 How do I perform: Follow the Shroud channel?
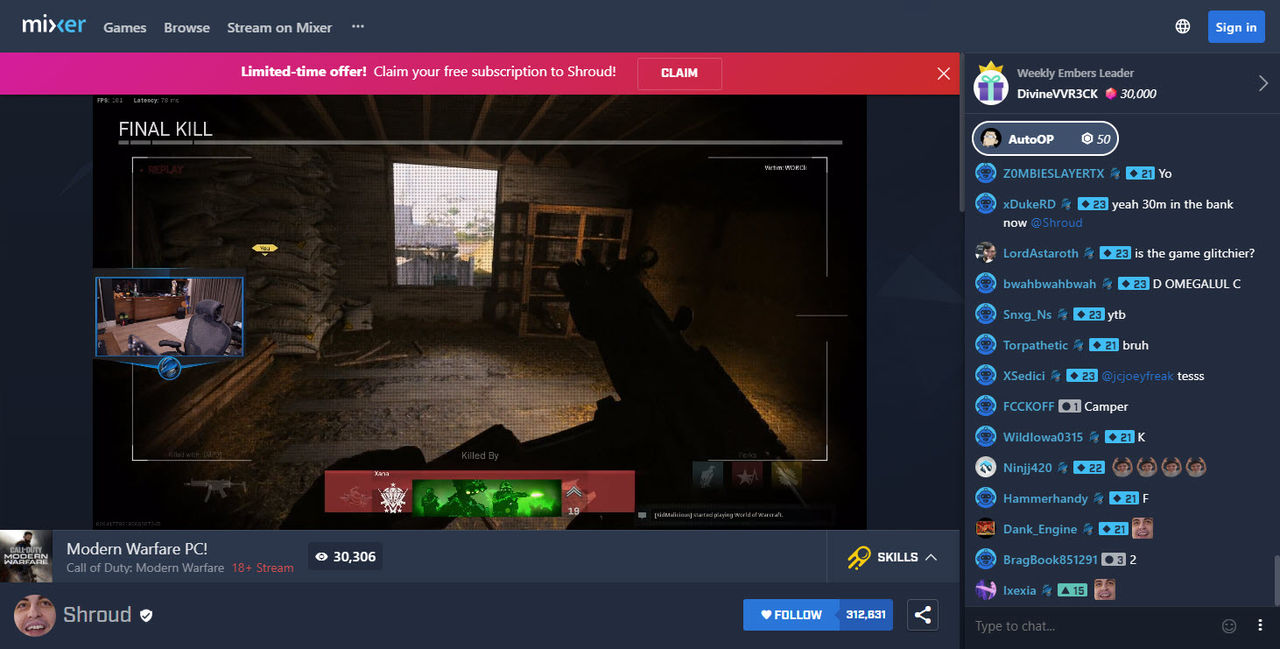pyautogui.click(x=790, y=615)
